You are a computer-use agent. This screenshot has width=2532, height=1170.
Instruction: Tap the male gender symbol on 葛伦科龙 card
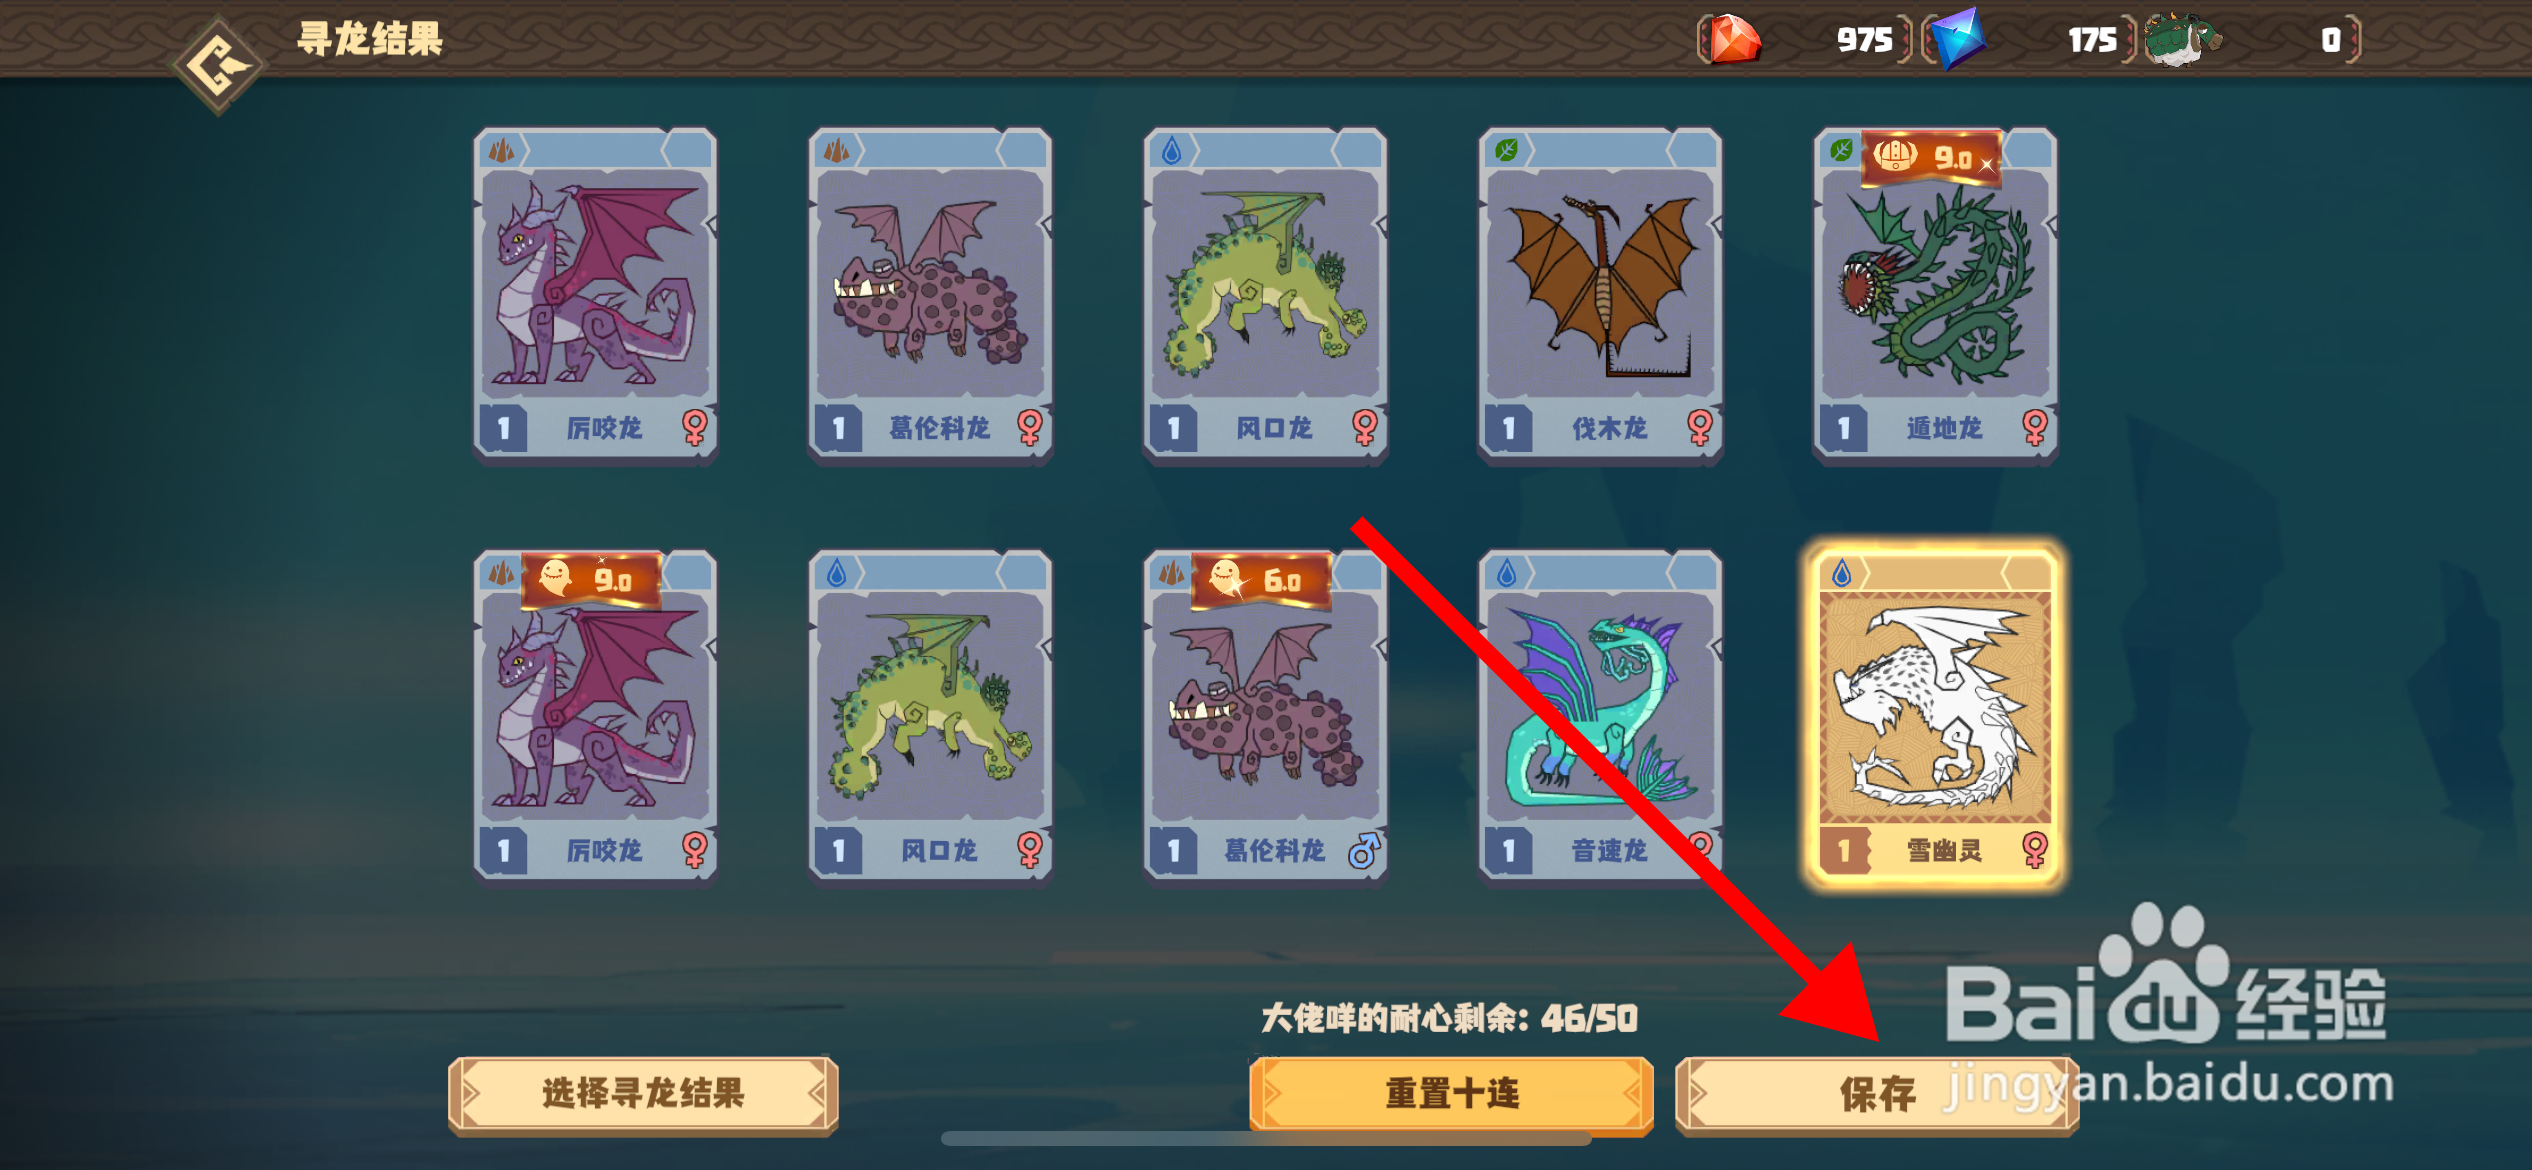click(x=1364, y=851)
